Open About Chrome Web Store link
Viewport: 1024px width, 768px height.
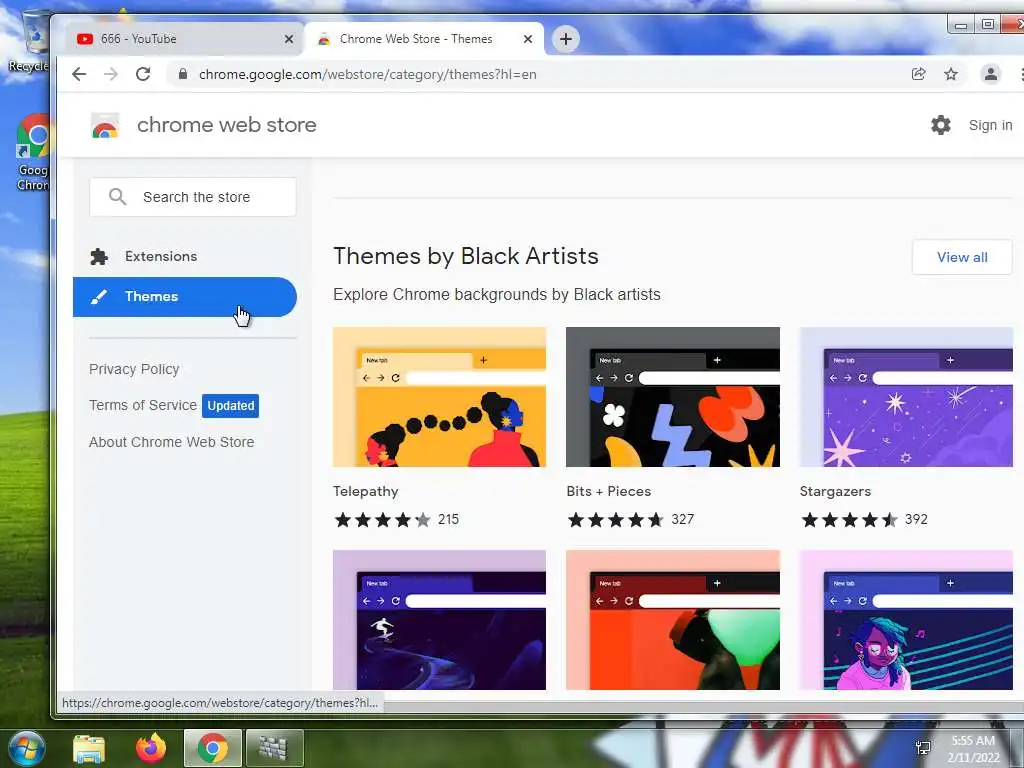(x=171, y=442)
